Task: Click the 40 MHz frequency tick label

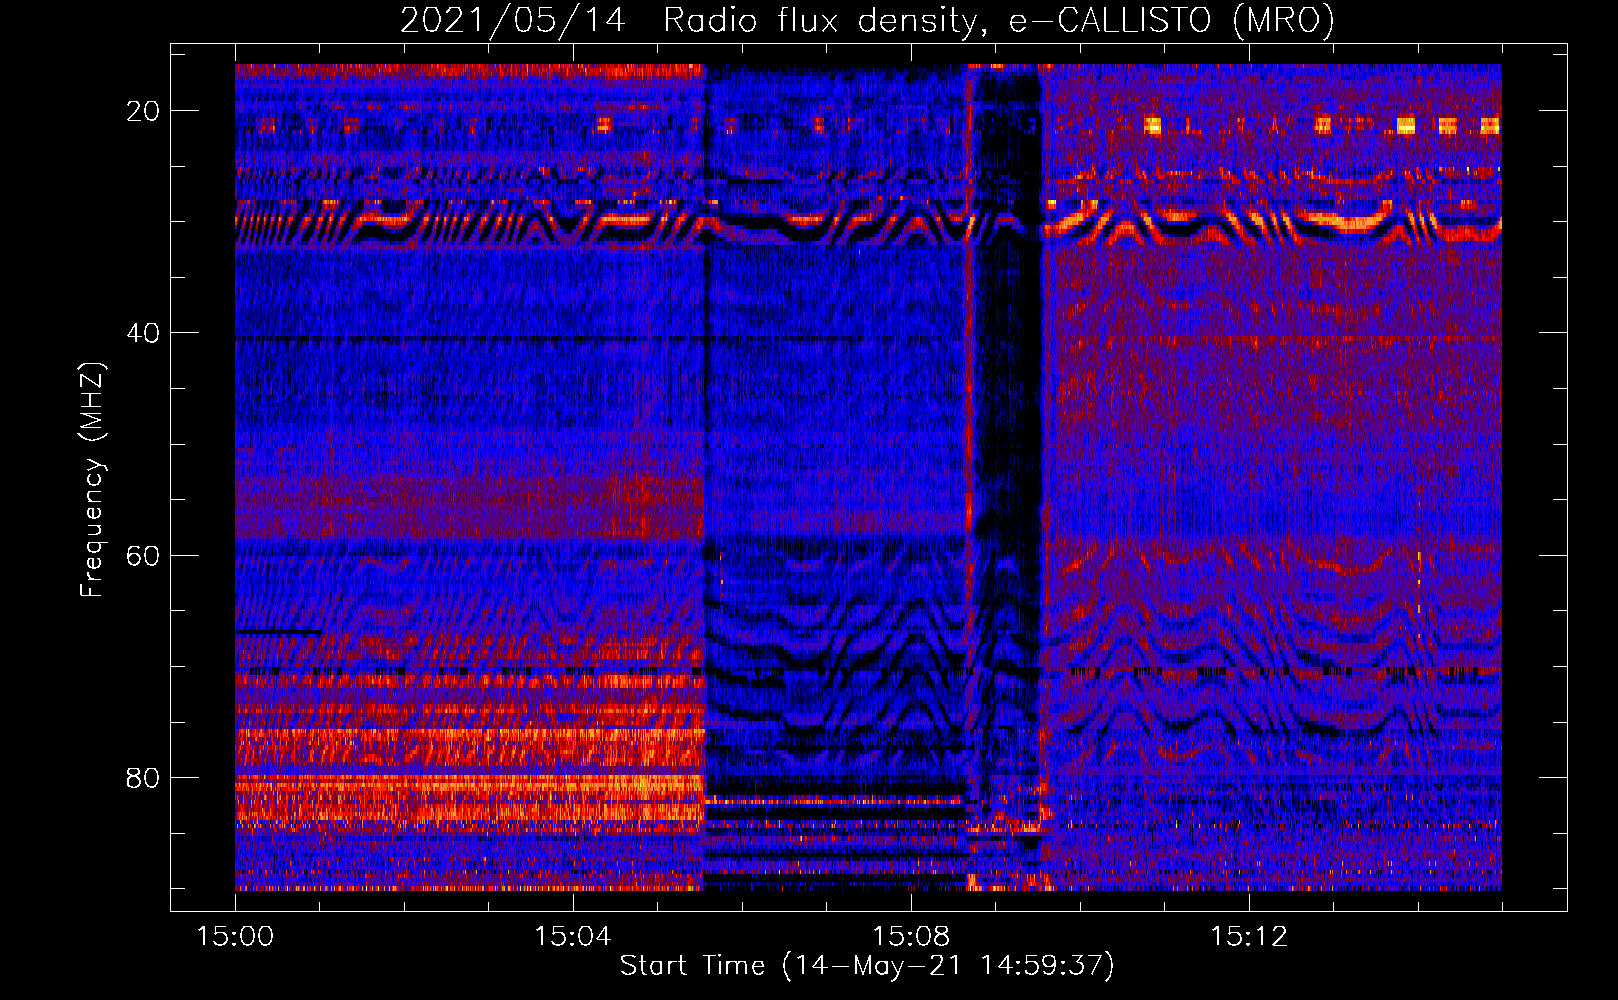Action: (143, 333)
